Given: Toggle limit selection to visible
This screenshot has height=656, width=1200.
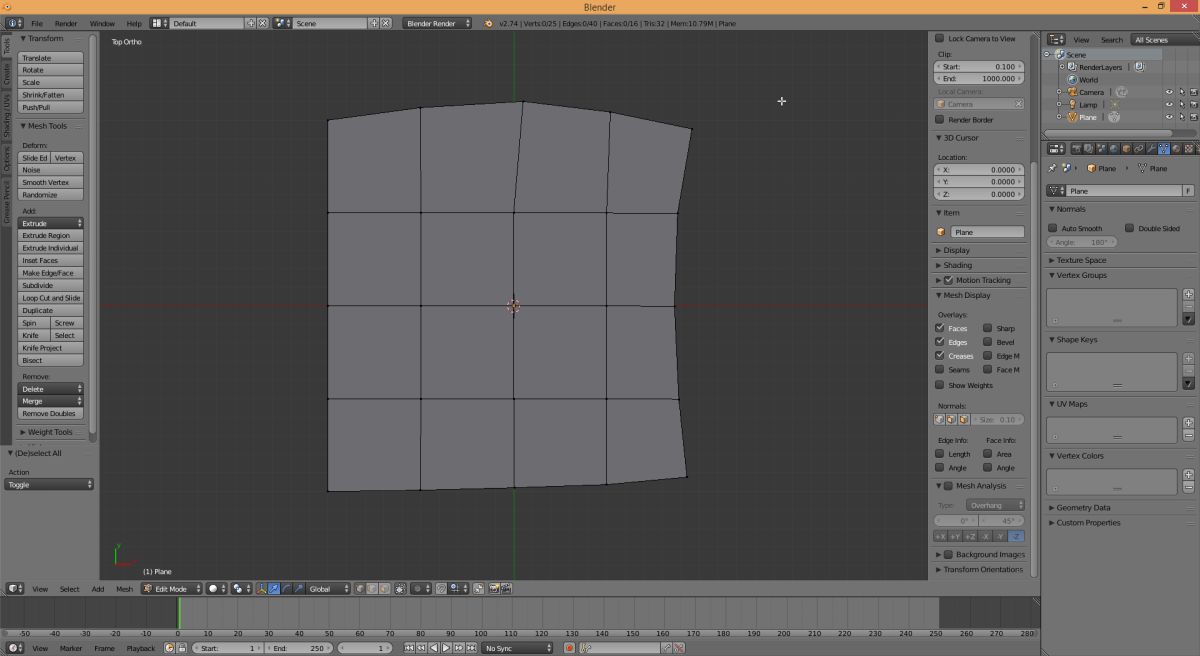Looking at the screenshot, I should coord(399,589).
